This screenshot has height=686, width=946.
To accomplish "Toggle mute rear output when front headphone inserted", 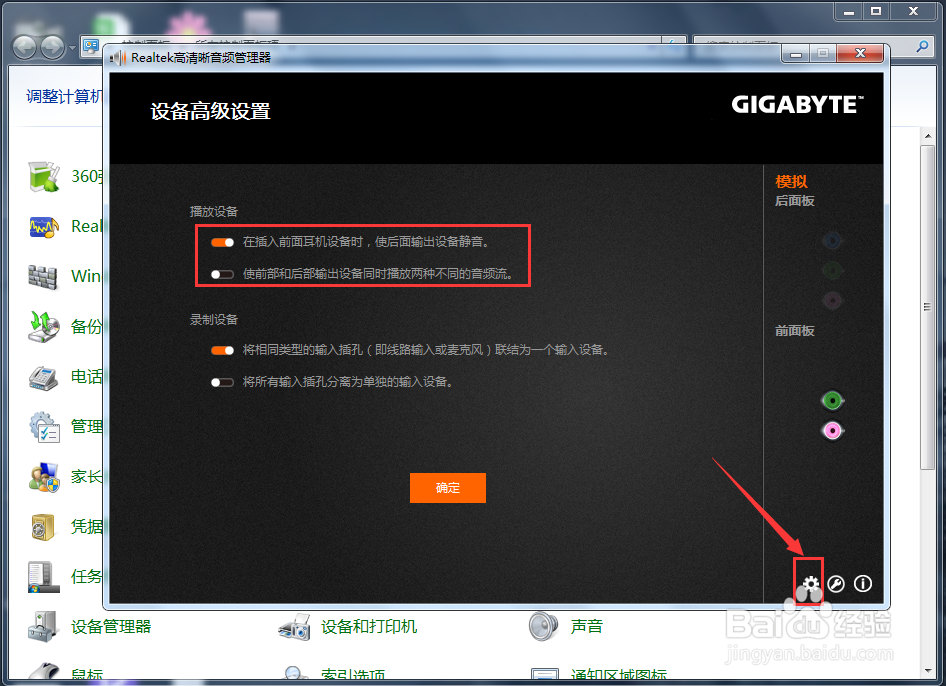I will click(x=222, y=242).
